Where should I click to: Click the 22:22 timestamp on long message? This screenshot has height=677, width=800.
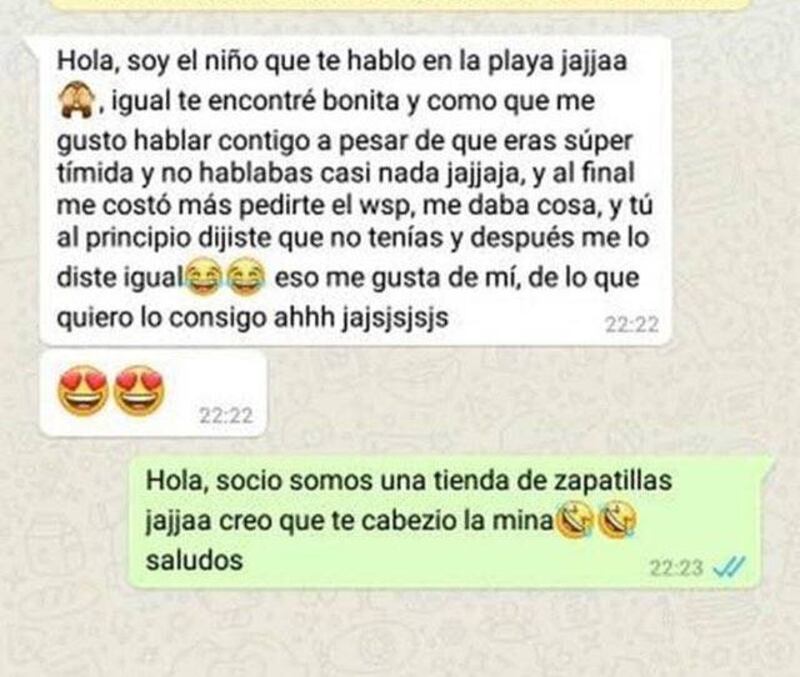click(632, 324)
